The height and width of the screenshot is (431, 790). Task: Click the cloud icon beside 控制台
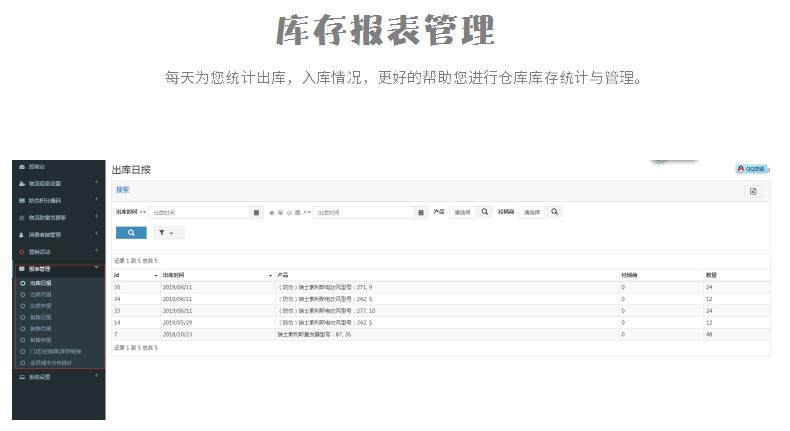[x=22, y=166]
